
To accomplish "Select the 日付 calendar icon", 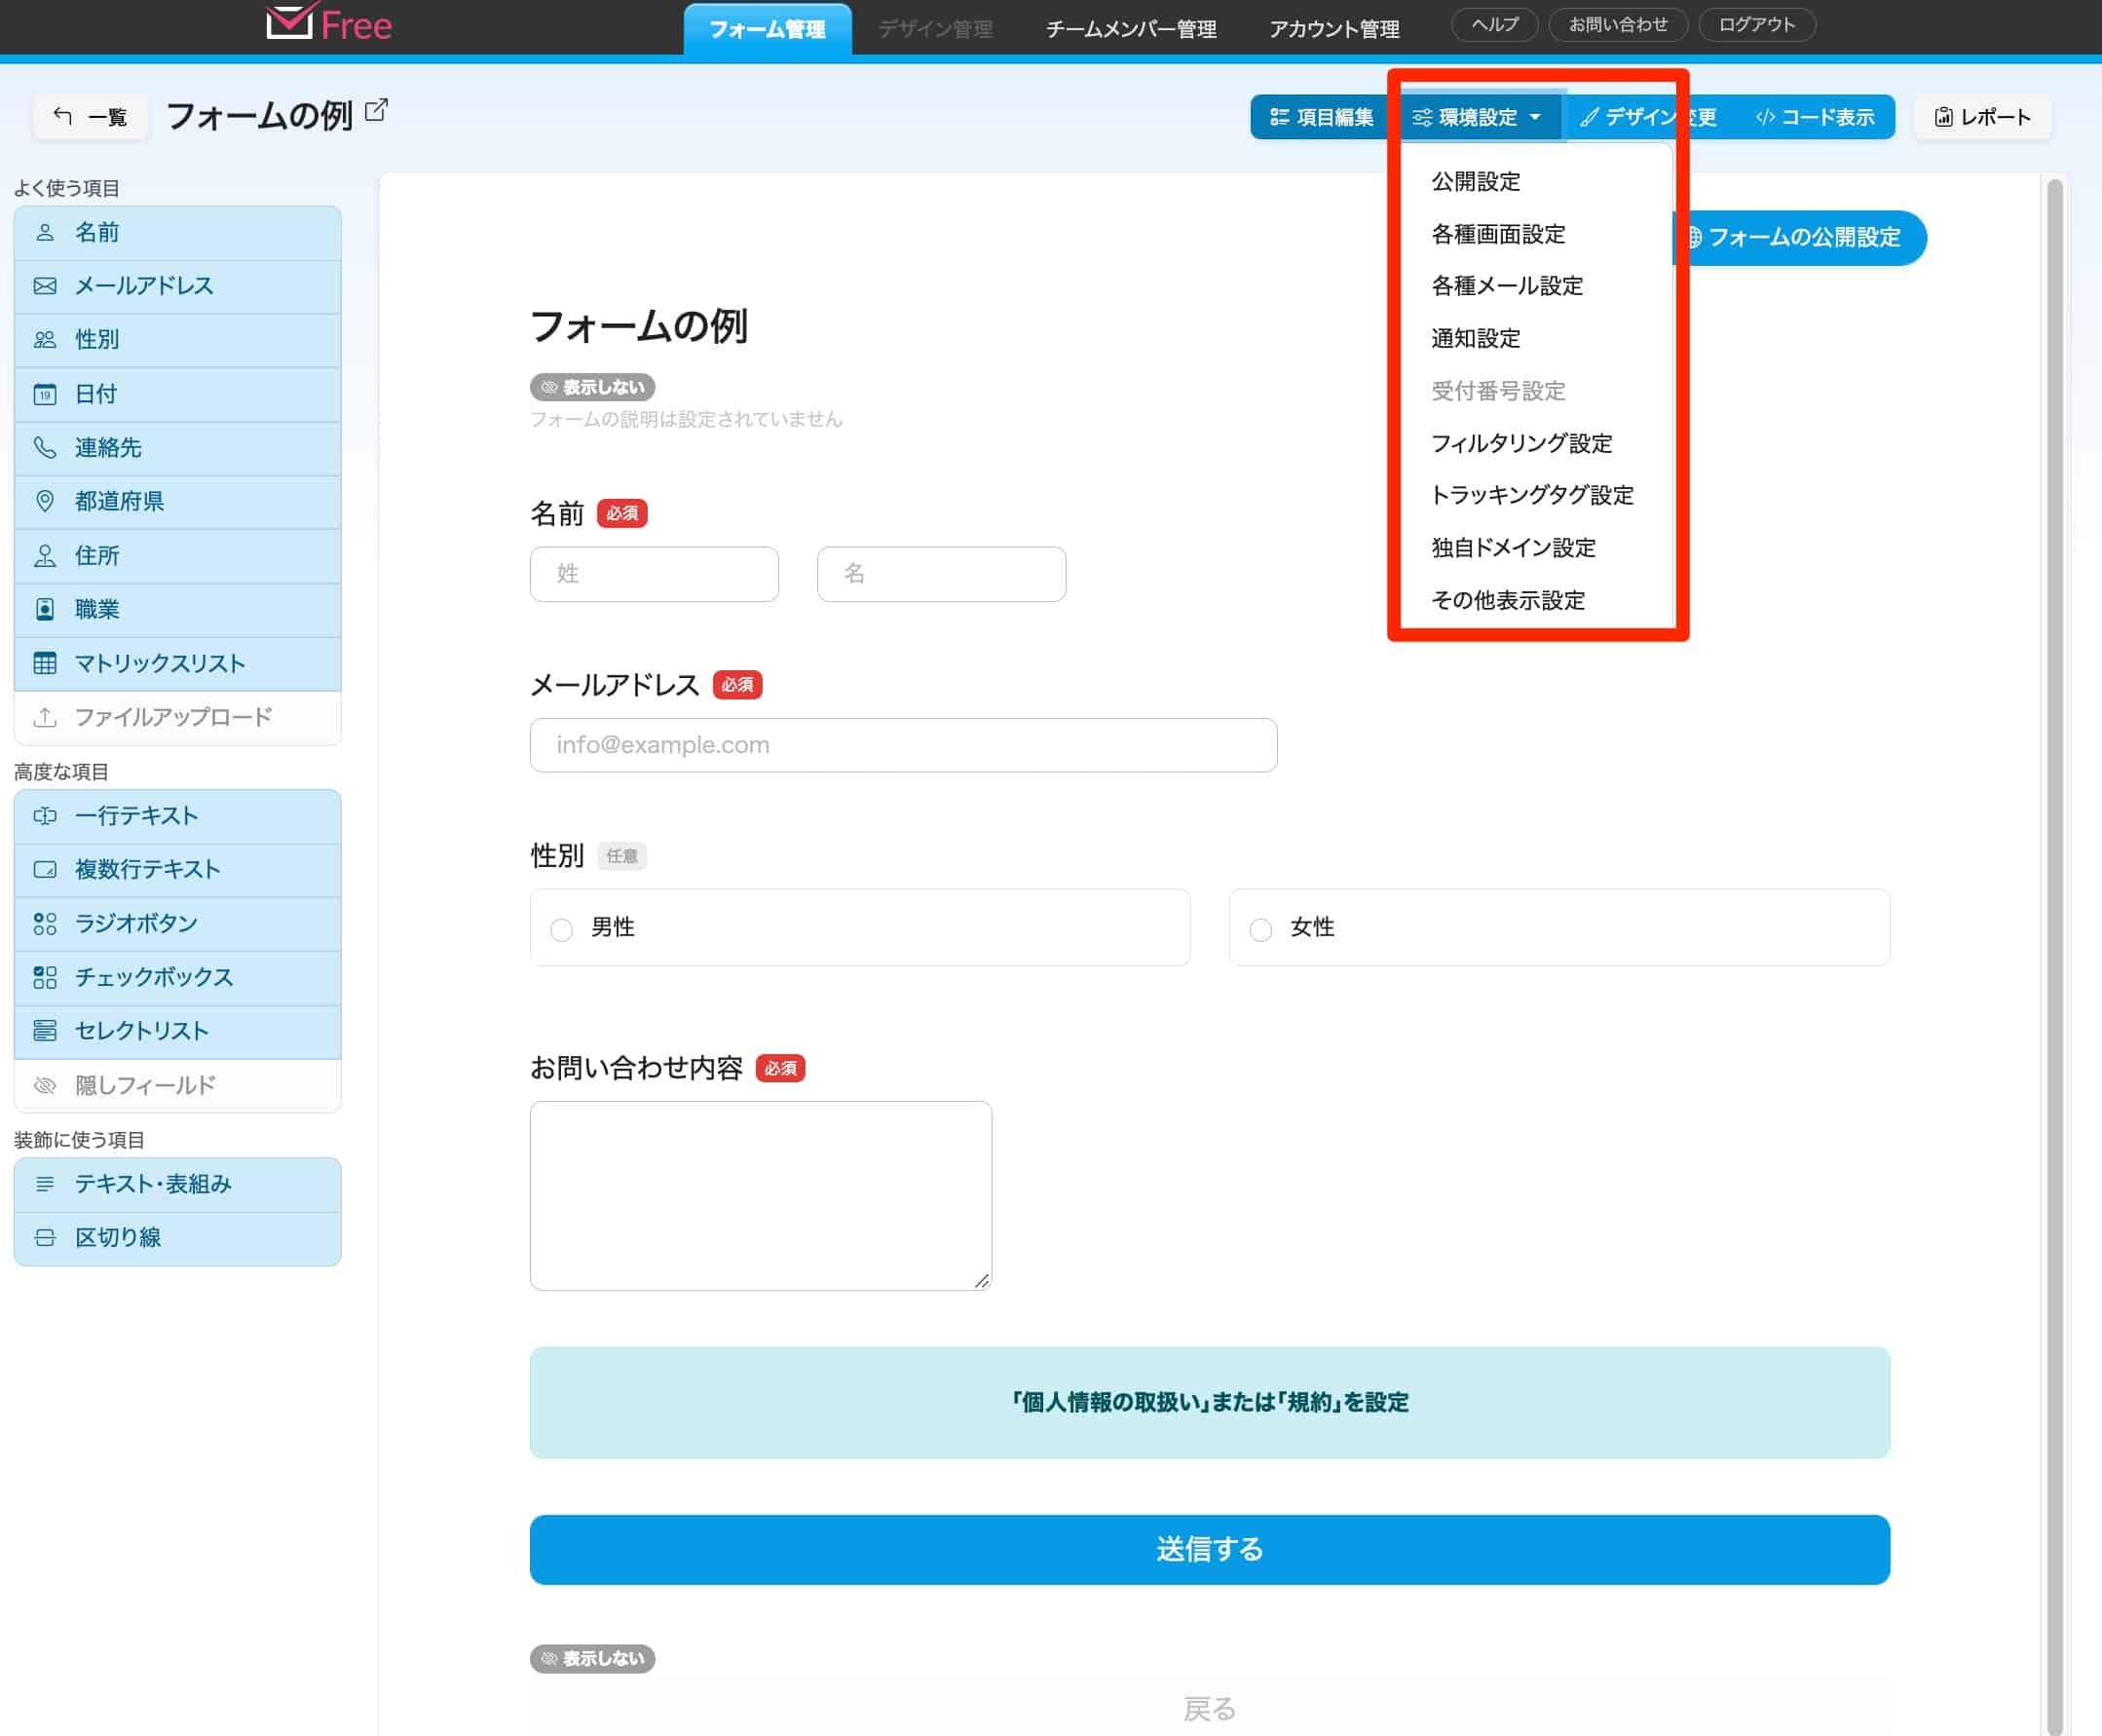I will 44,394.
